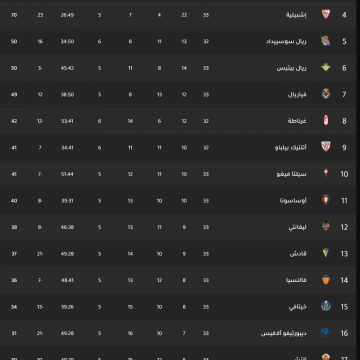Viewport: 360px width, 360px height.
Task: Open team ريال بيتيس link
Action: point(292,68)
